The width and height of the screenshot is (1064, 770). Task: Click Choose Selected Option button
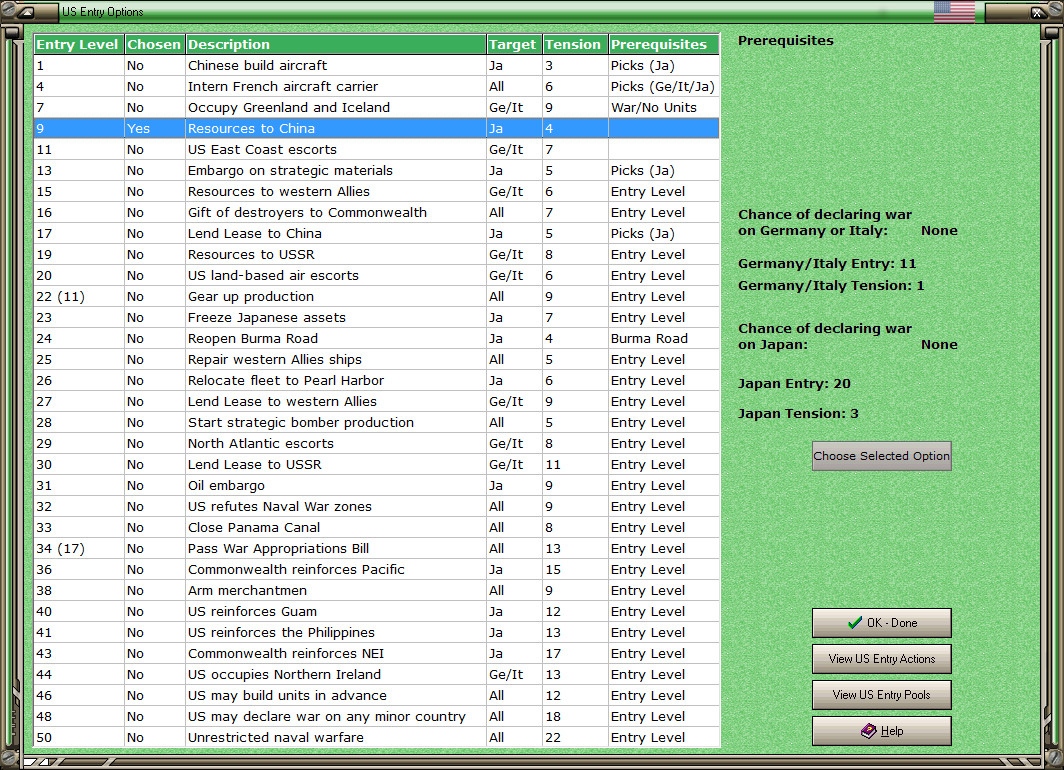[x=881, y=456]
